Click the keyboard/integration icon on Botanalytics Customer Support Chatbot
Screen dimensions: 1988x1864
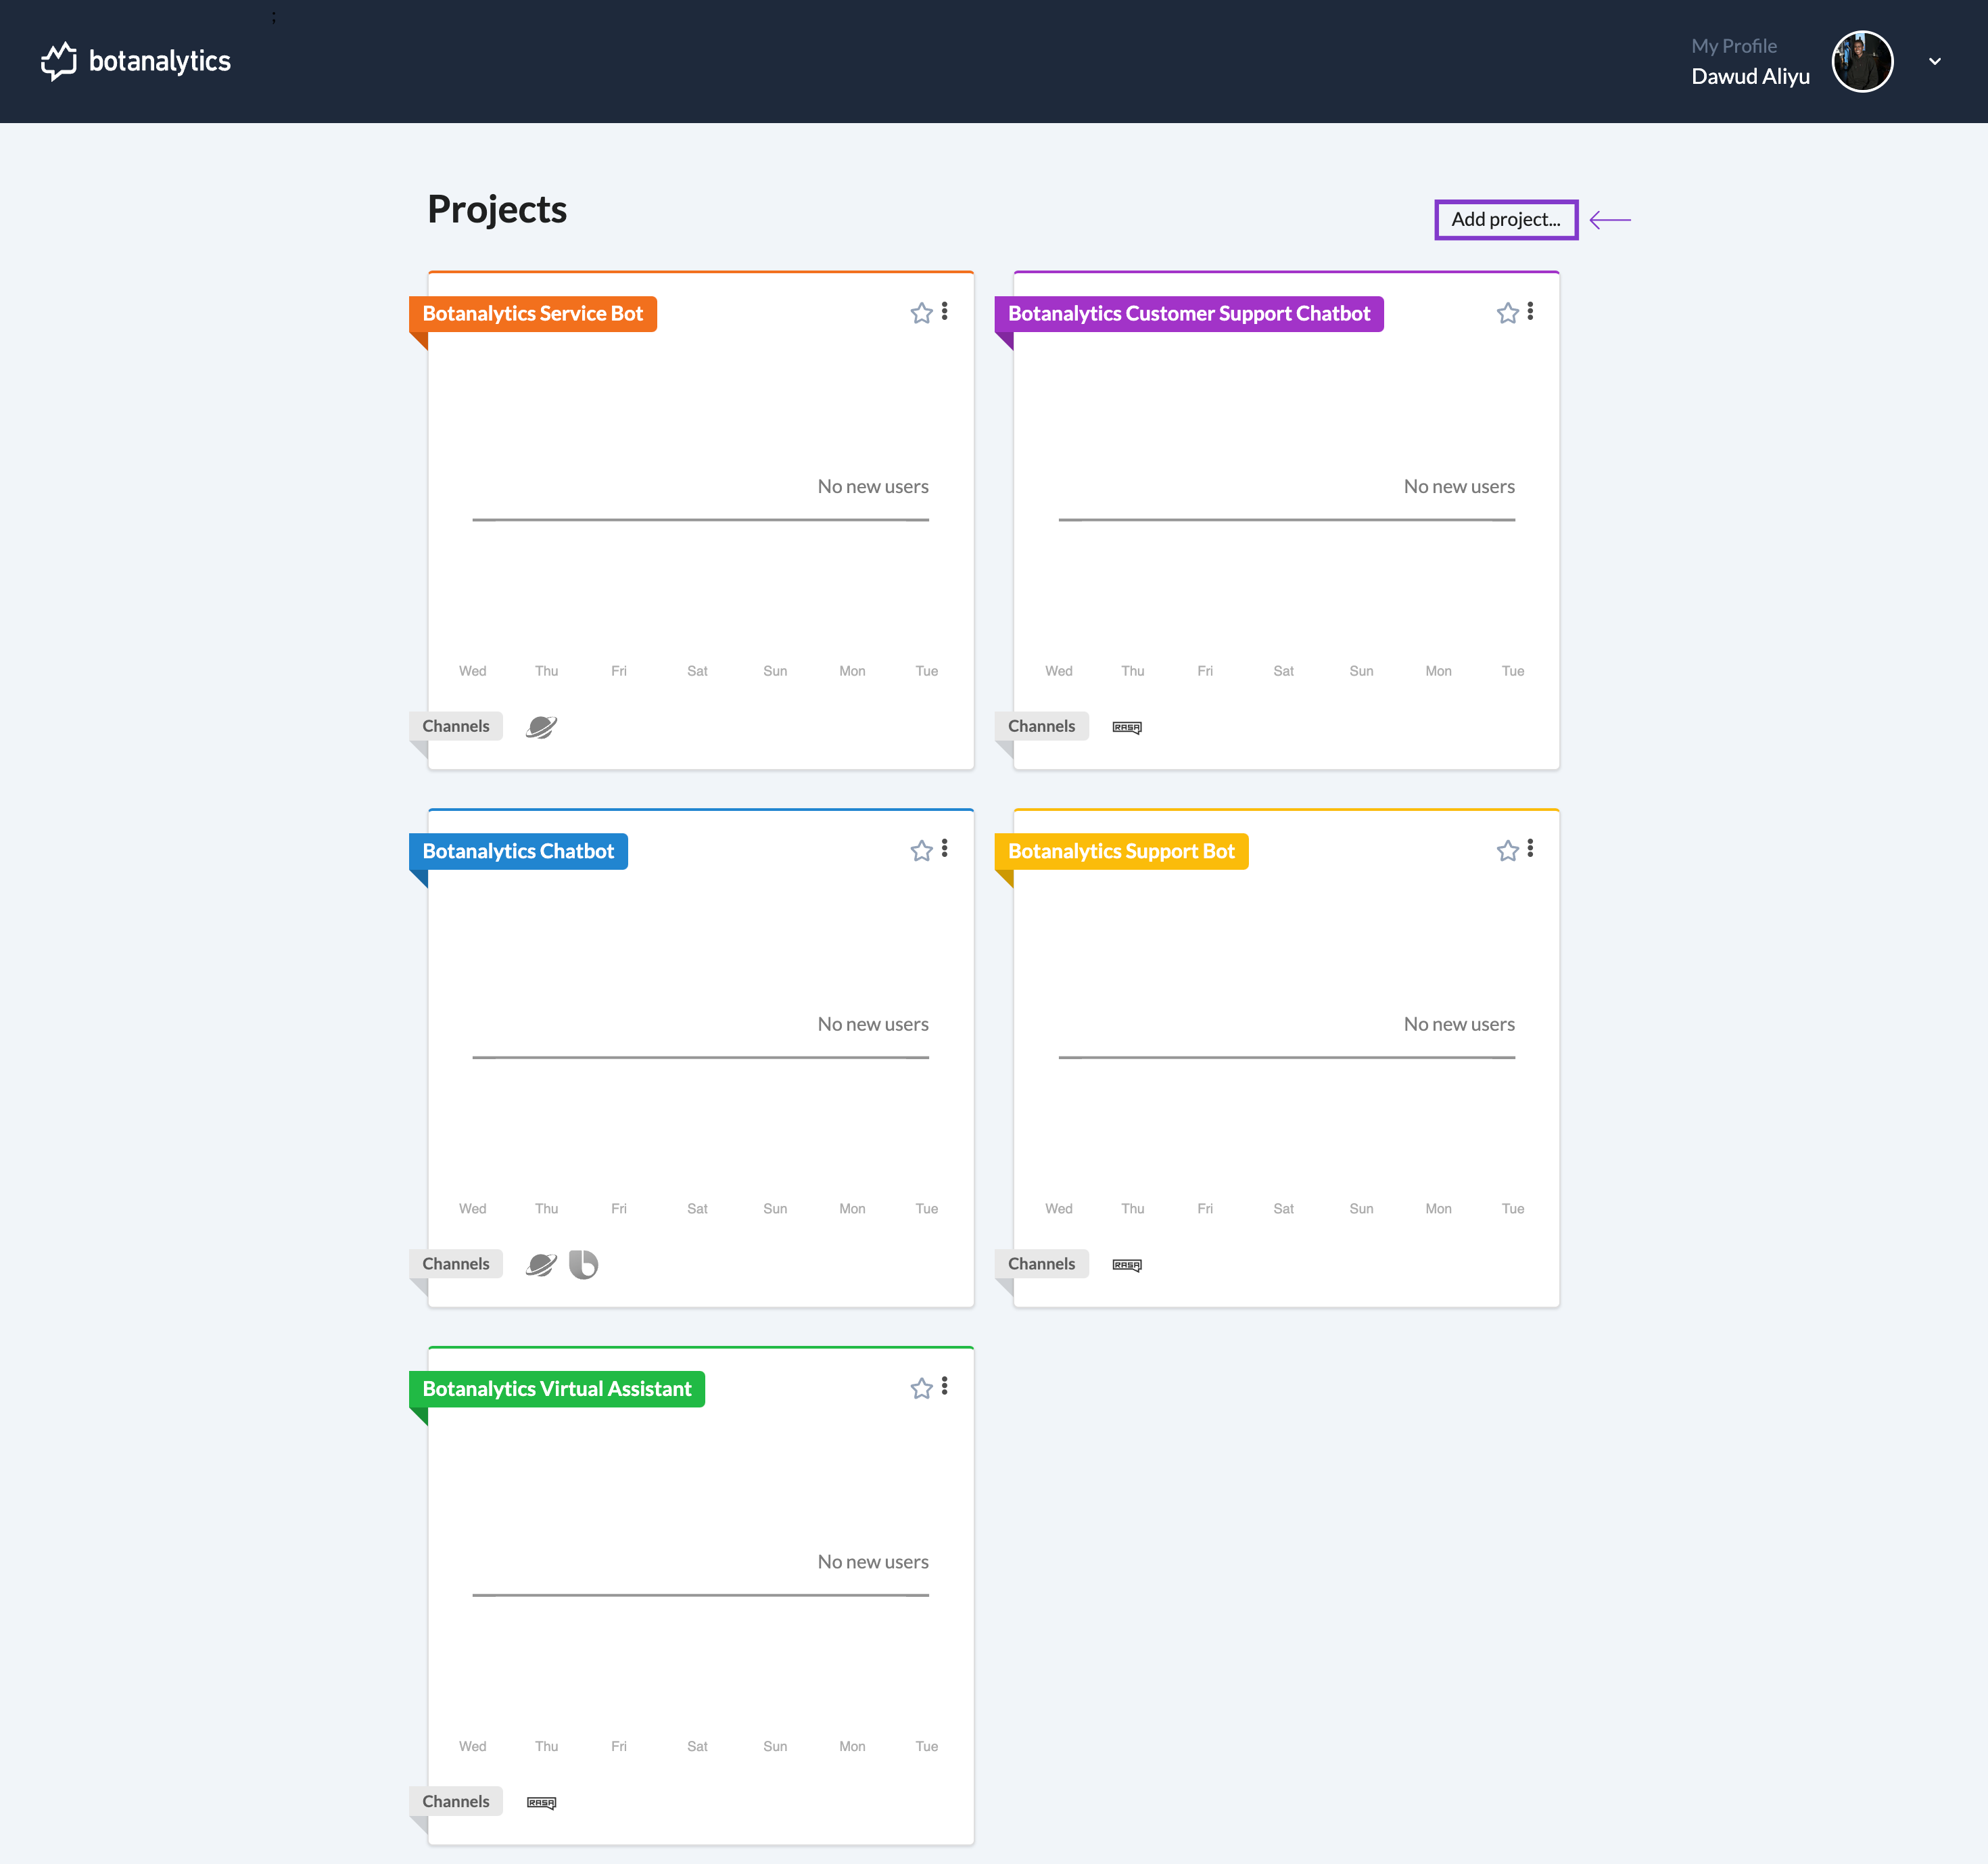(1127, 725)
